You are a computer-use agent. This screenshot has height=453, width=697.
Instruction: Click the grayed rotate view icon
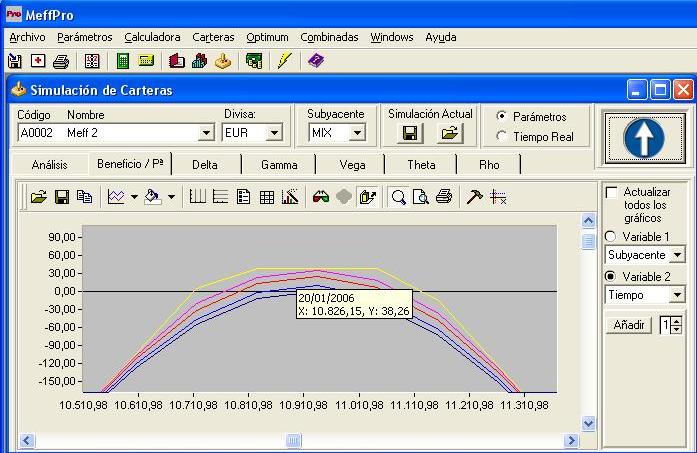344,196
